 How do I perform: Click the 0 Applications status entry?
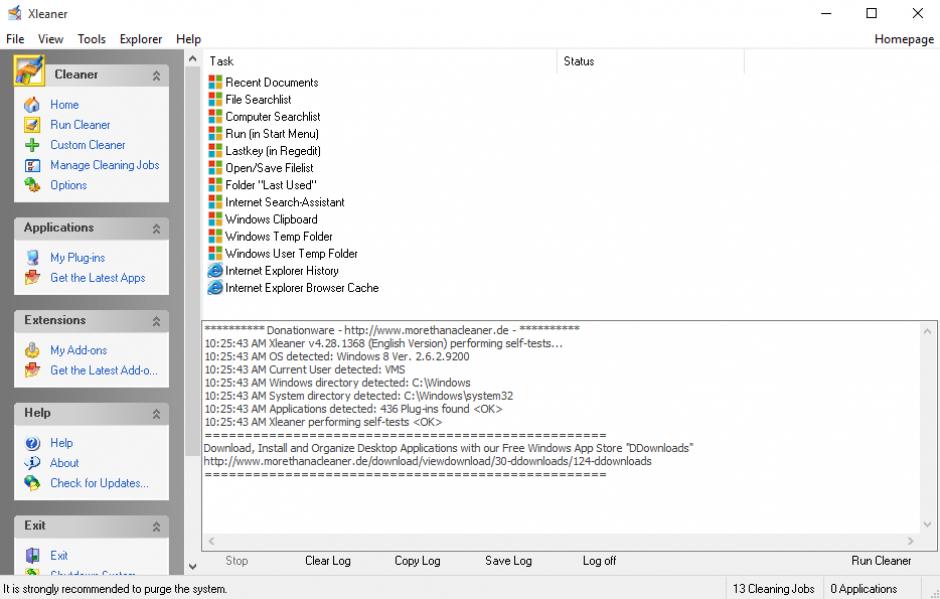point(864,589)
